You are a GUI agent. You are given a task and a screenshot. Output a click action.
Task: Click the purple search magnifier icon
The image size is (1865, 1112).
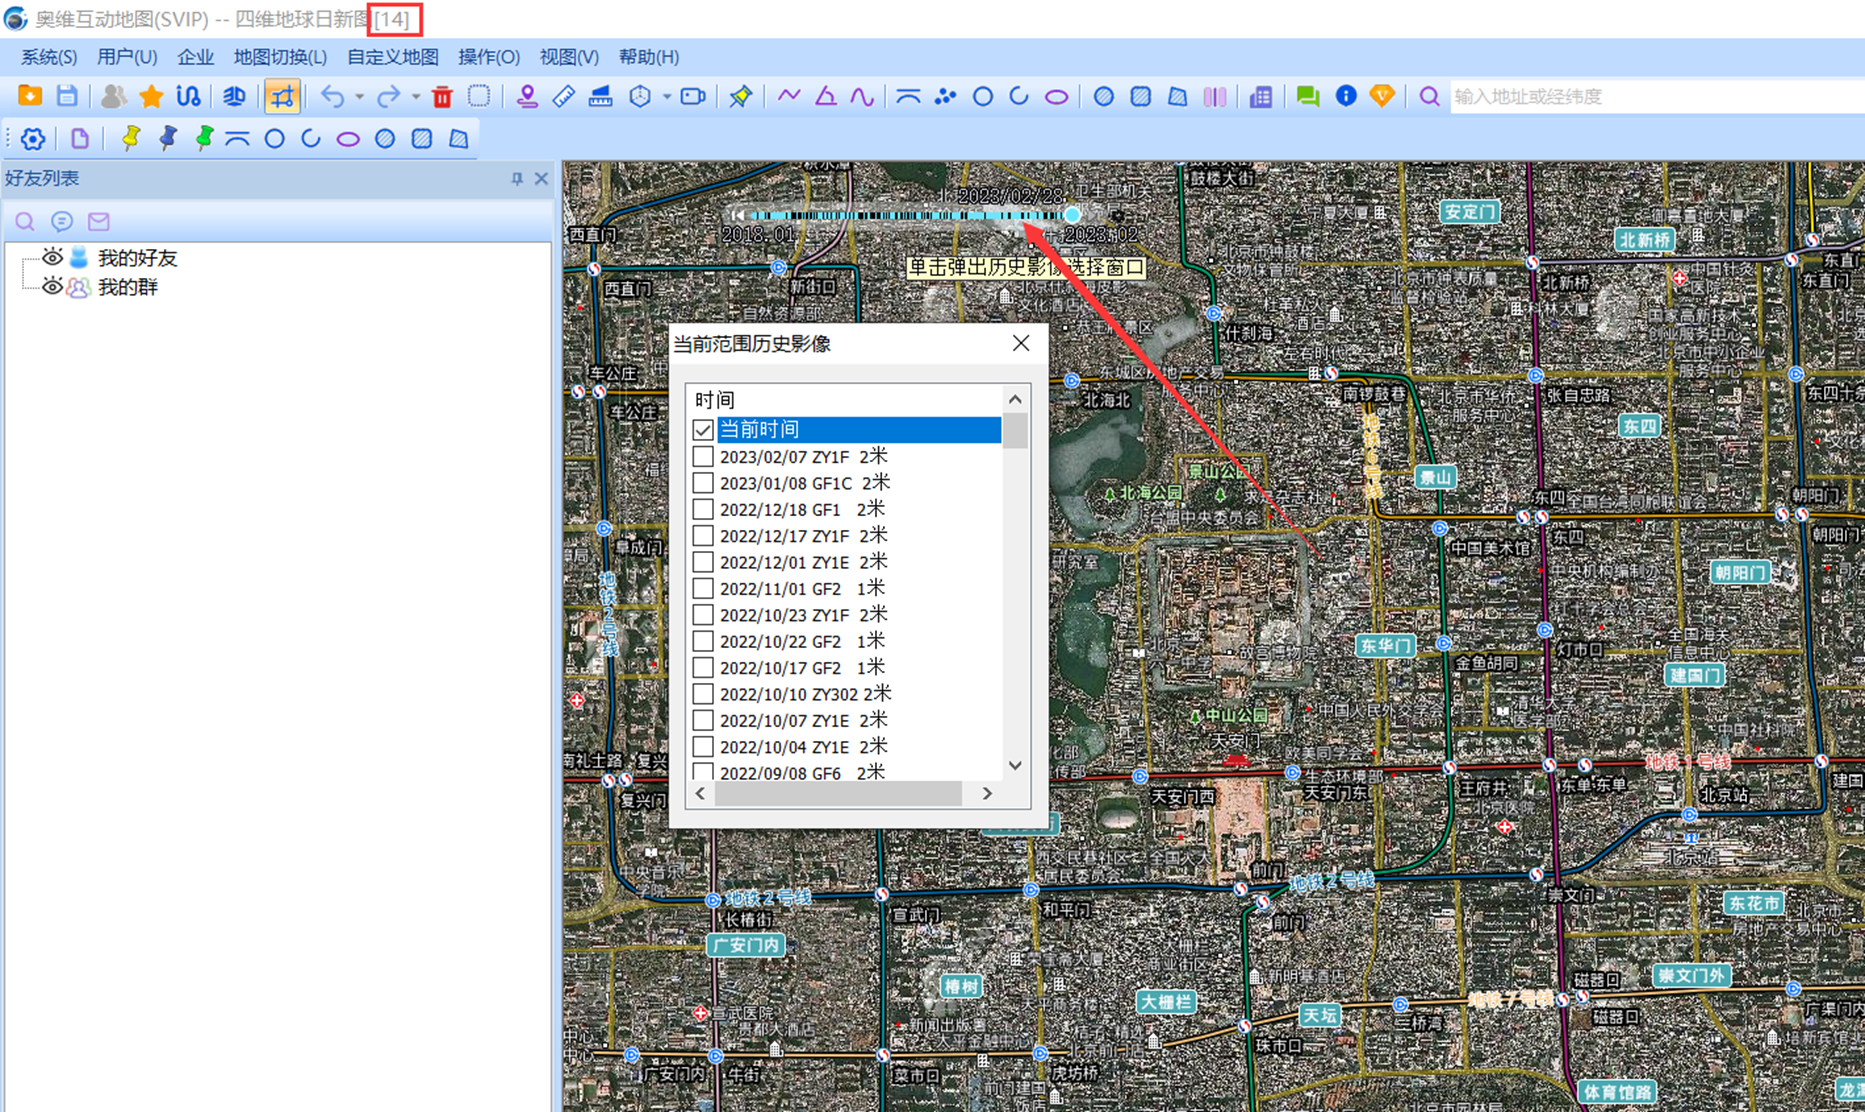pyautogui.click(x=1430, y=96)
